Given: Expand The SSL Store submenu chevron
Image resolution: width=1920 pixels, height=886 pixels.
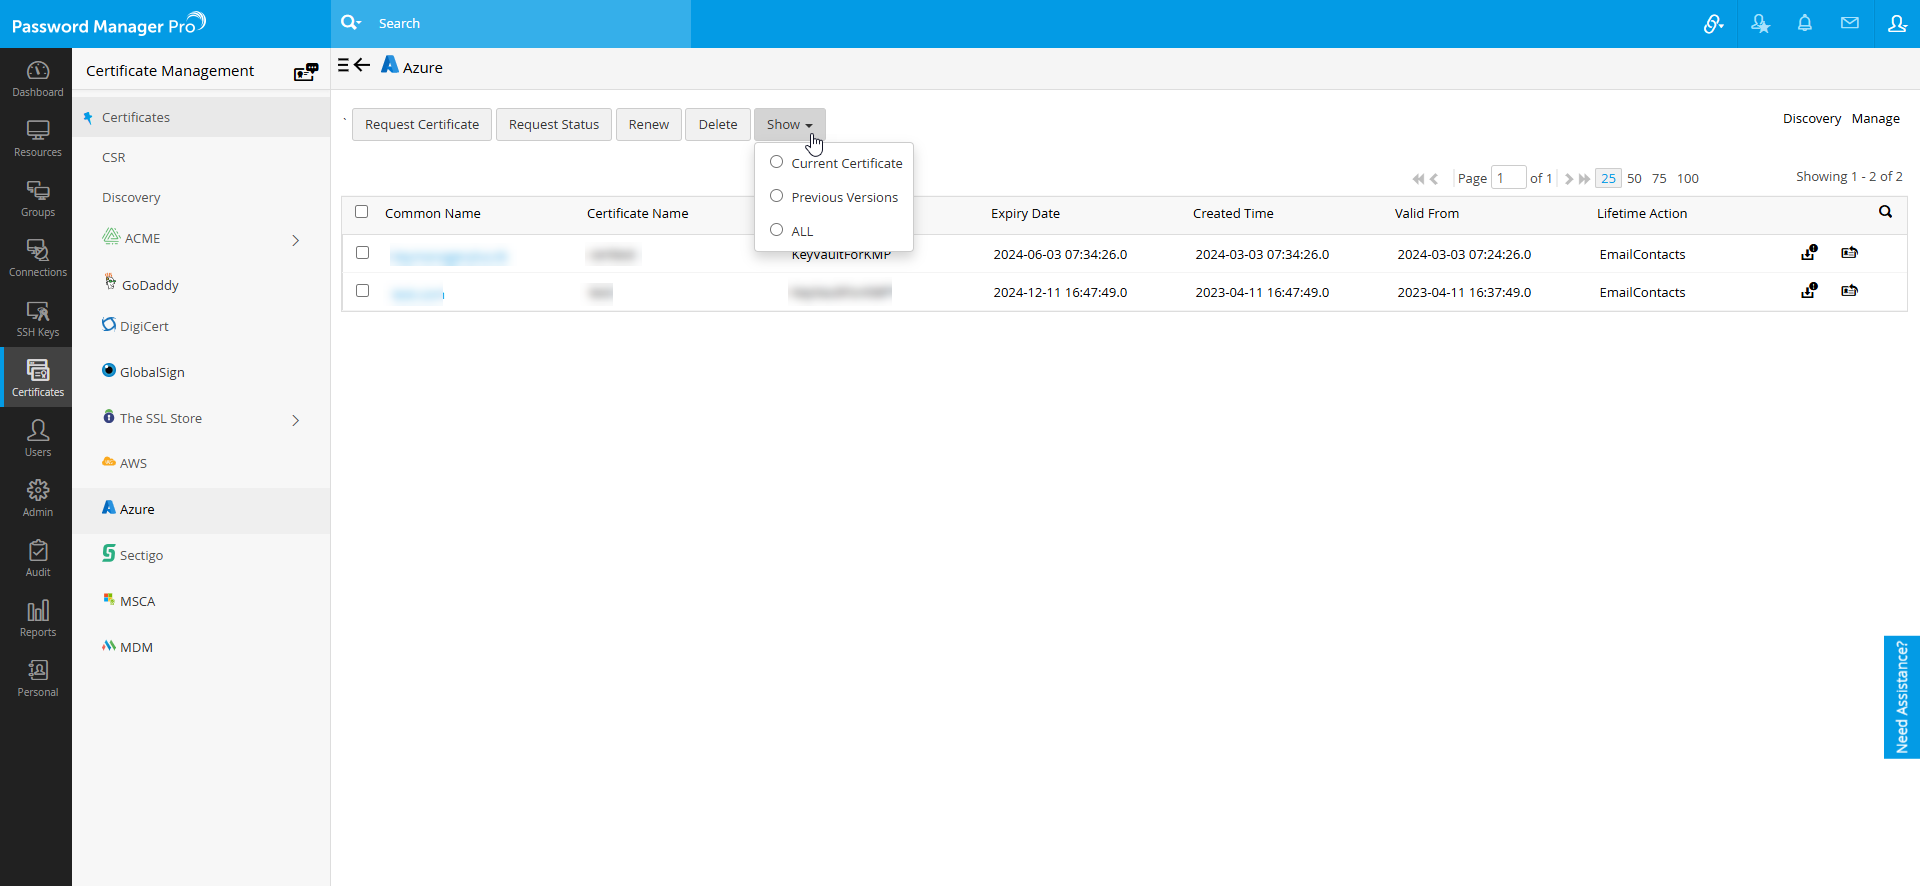Looking at the screenshot, I should pos(295,420).
